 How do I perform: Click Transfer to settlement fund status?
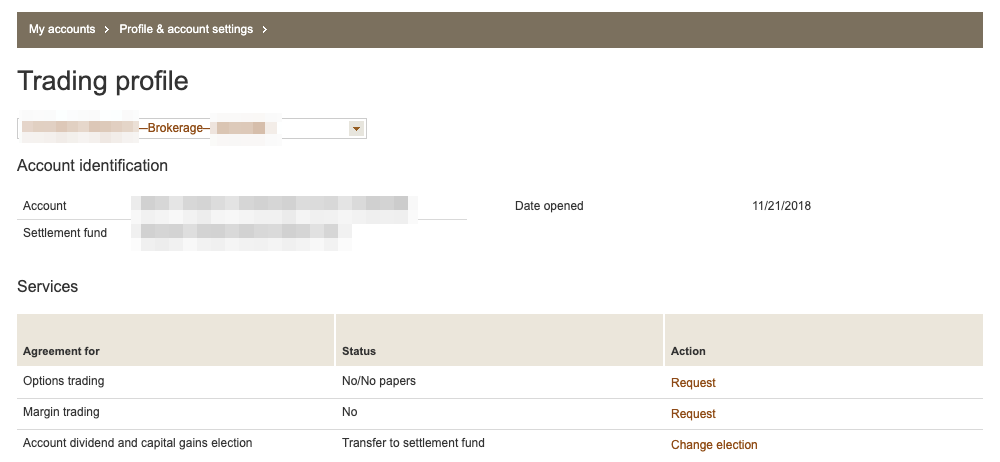tap(413, 443)
